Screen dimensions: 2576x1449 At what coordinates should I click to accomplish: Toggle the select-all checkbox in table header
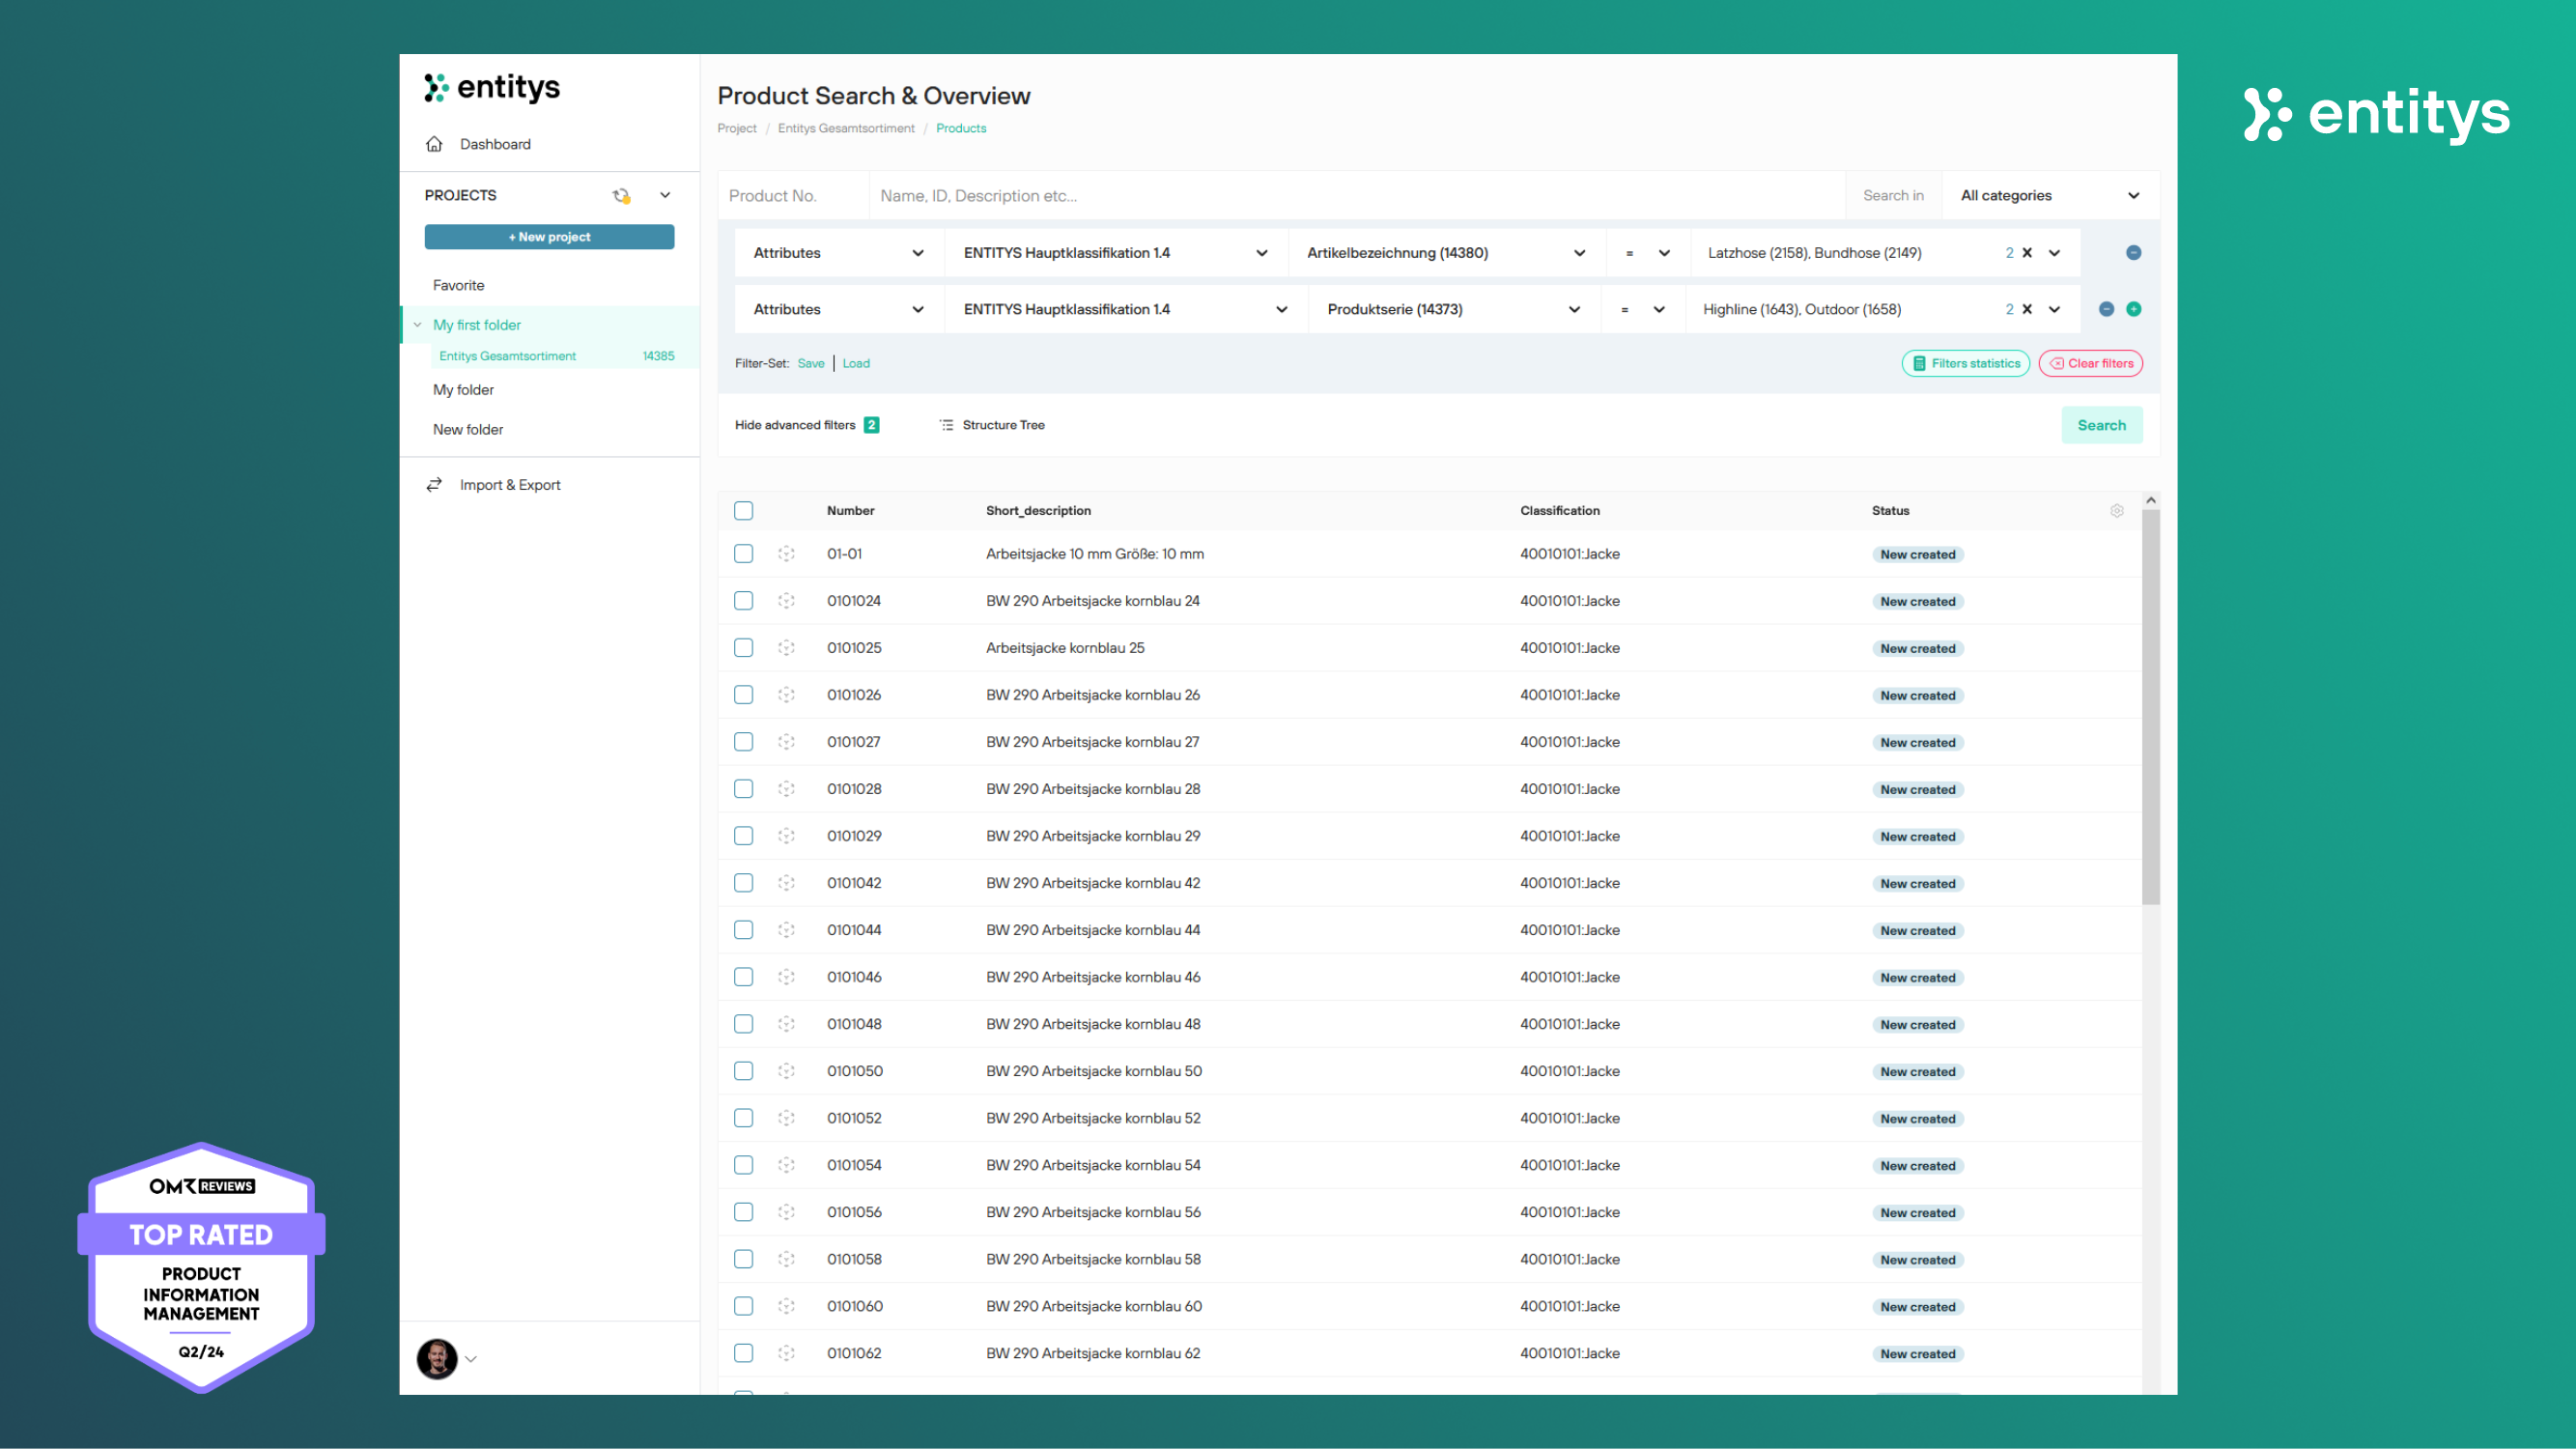[743, 511]
